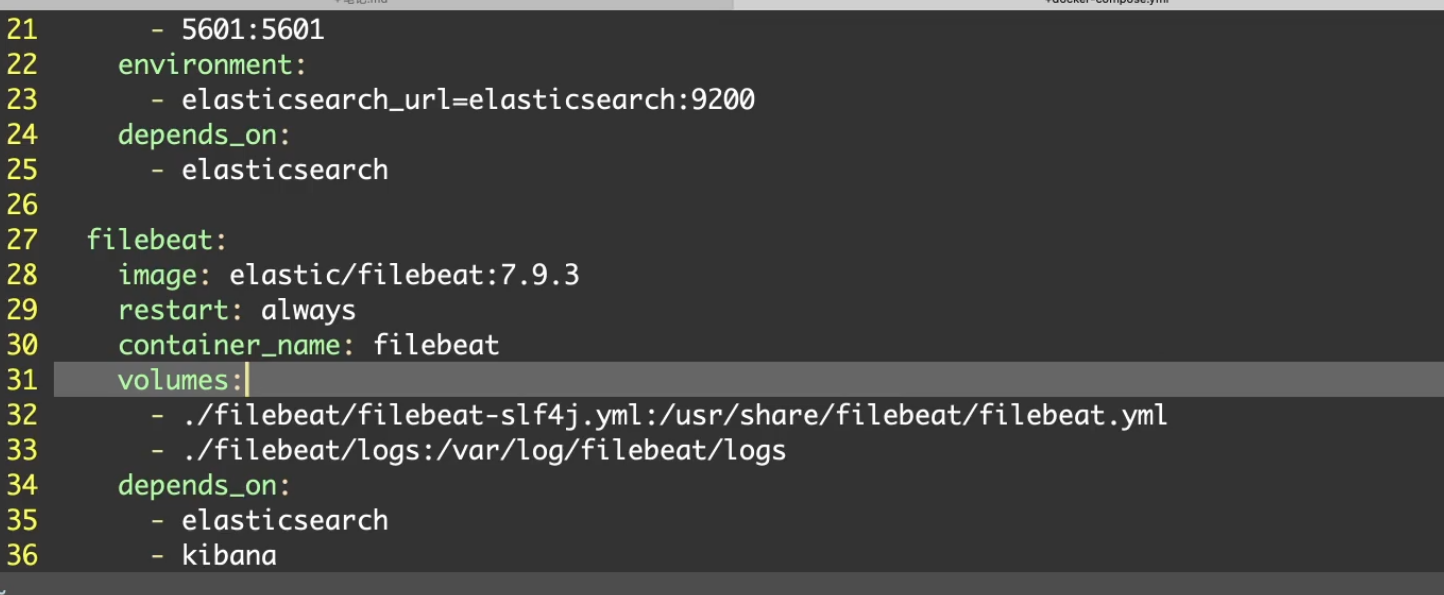Click line number 36 in gutter
Screen dimensions: 1444x595
click(22, 555)
